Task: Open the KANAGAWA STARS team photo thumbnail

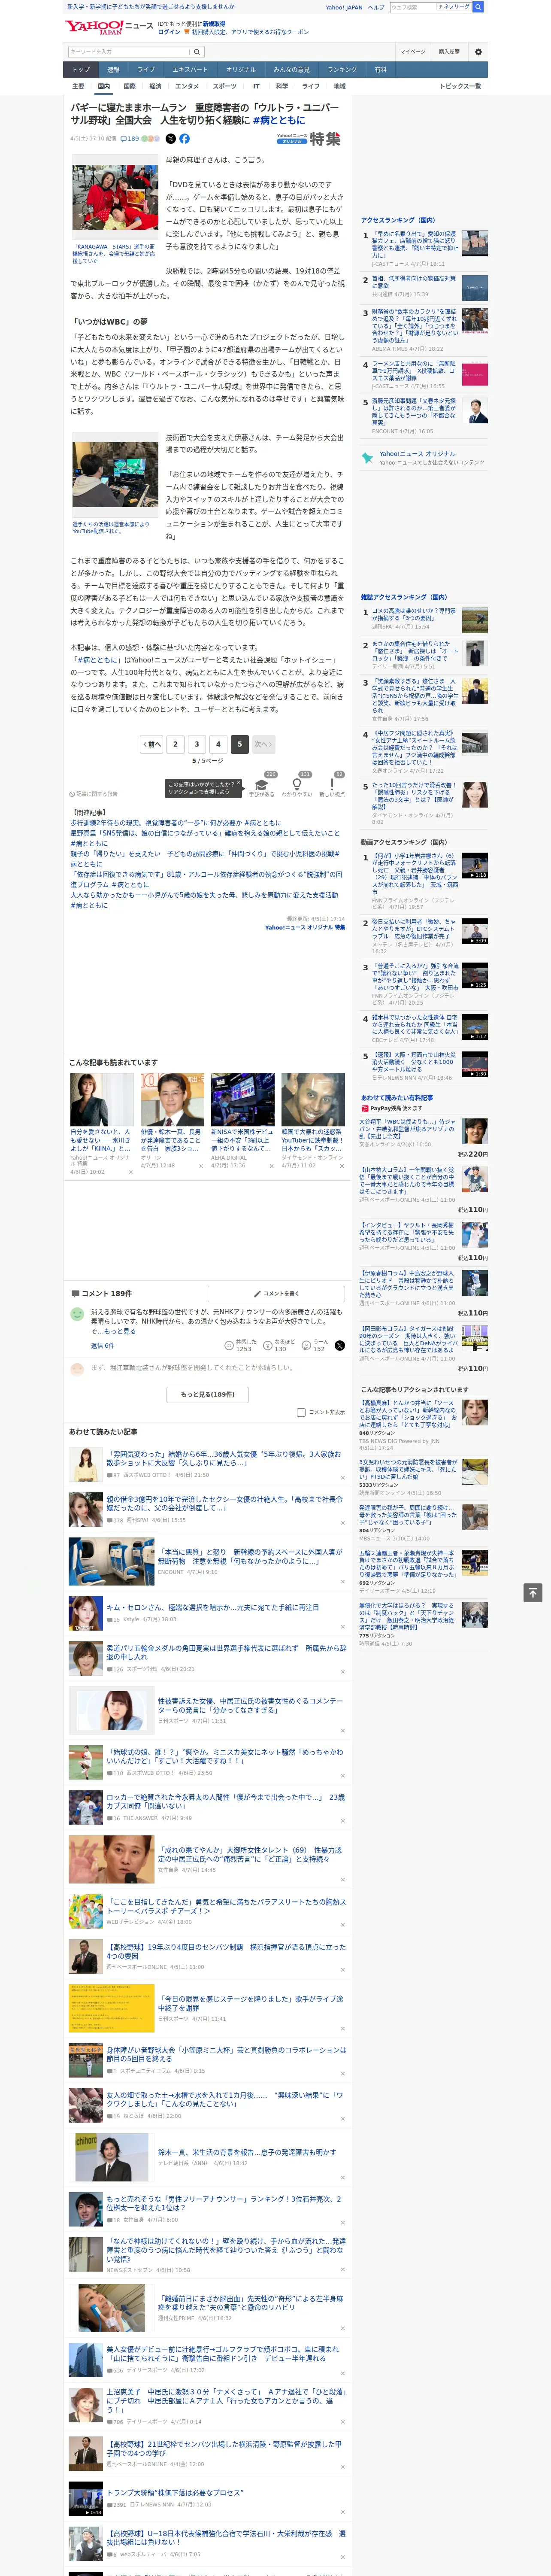Action: pyautogui.click(x=115, y=198)
